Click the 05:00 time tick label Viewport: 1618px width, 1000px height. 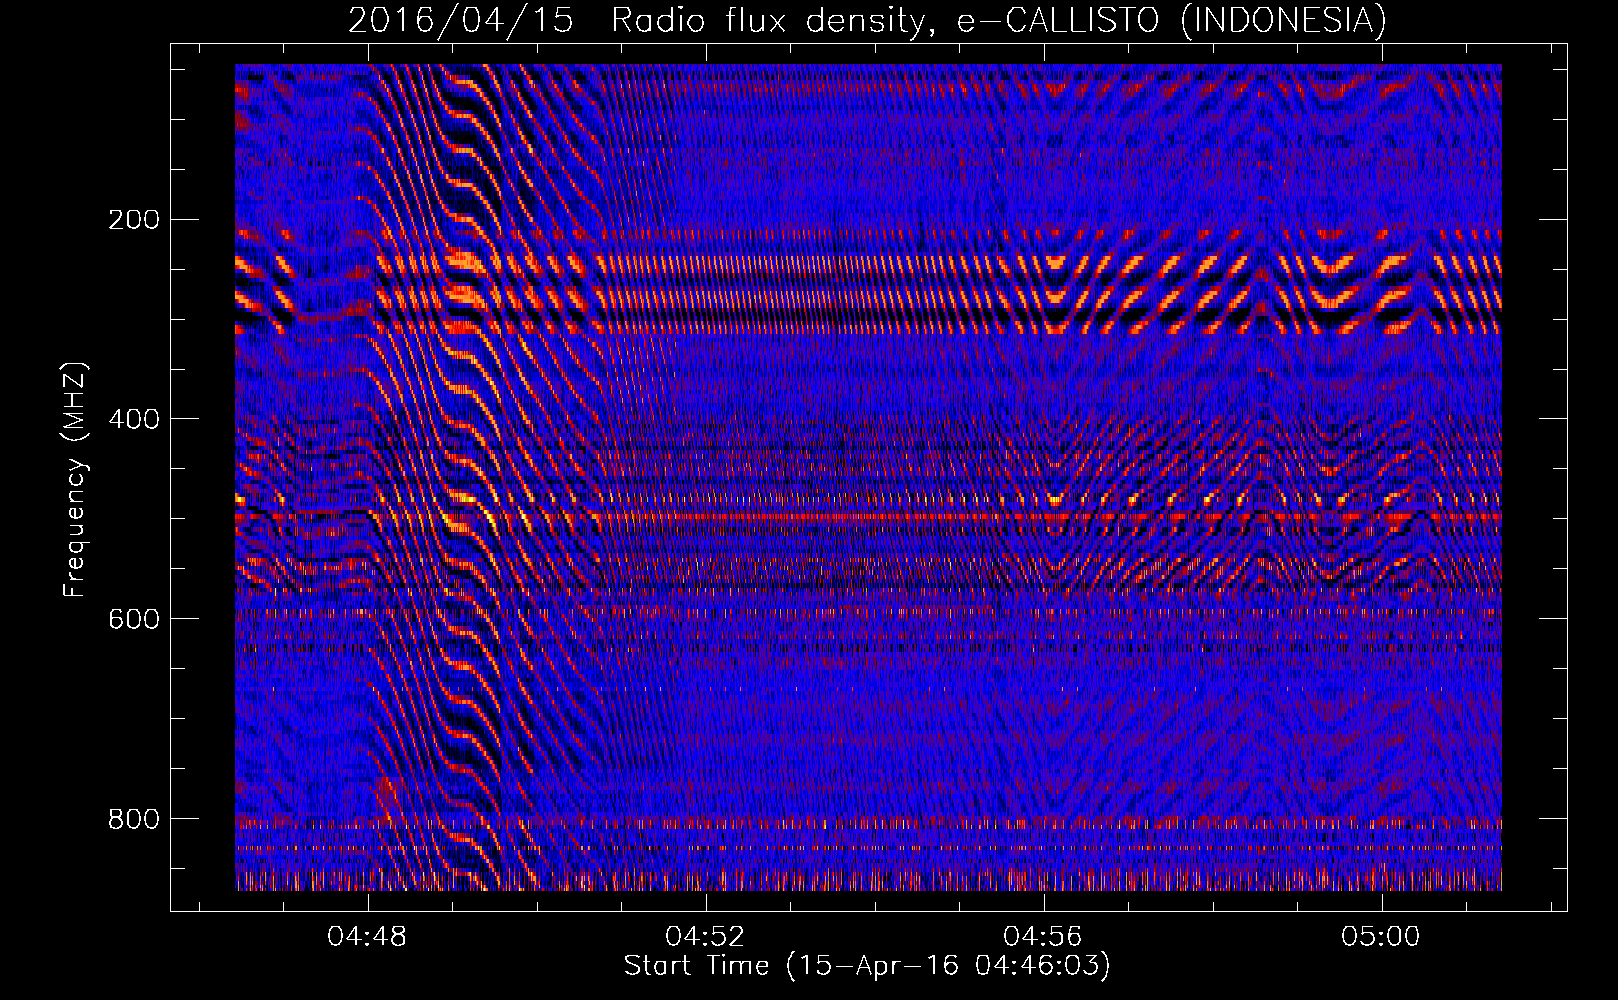point(1381,937)
